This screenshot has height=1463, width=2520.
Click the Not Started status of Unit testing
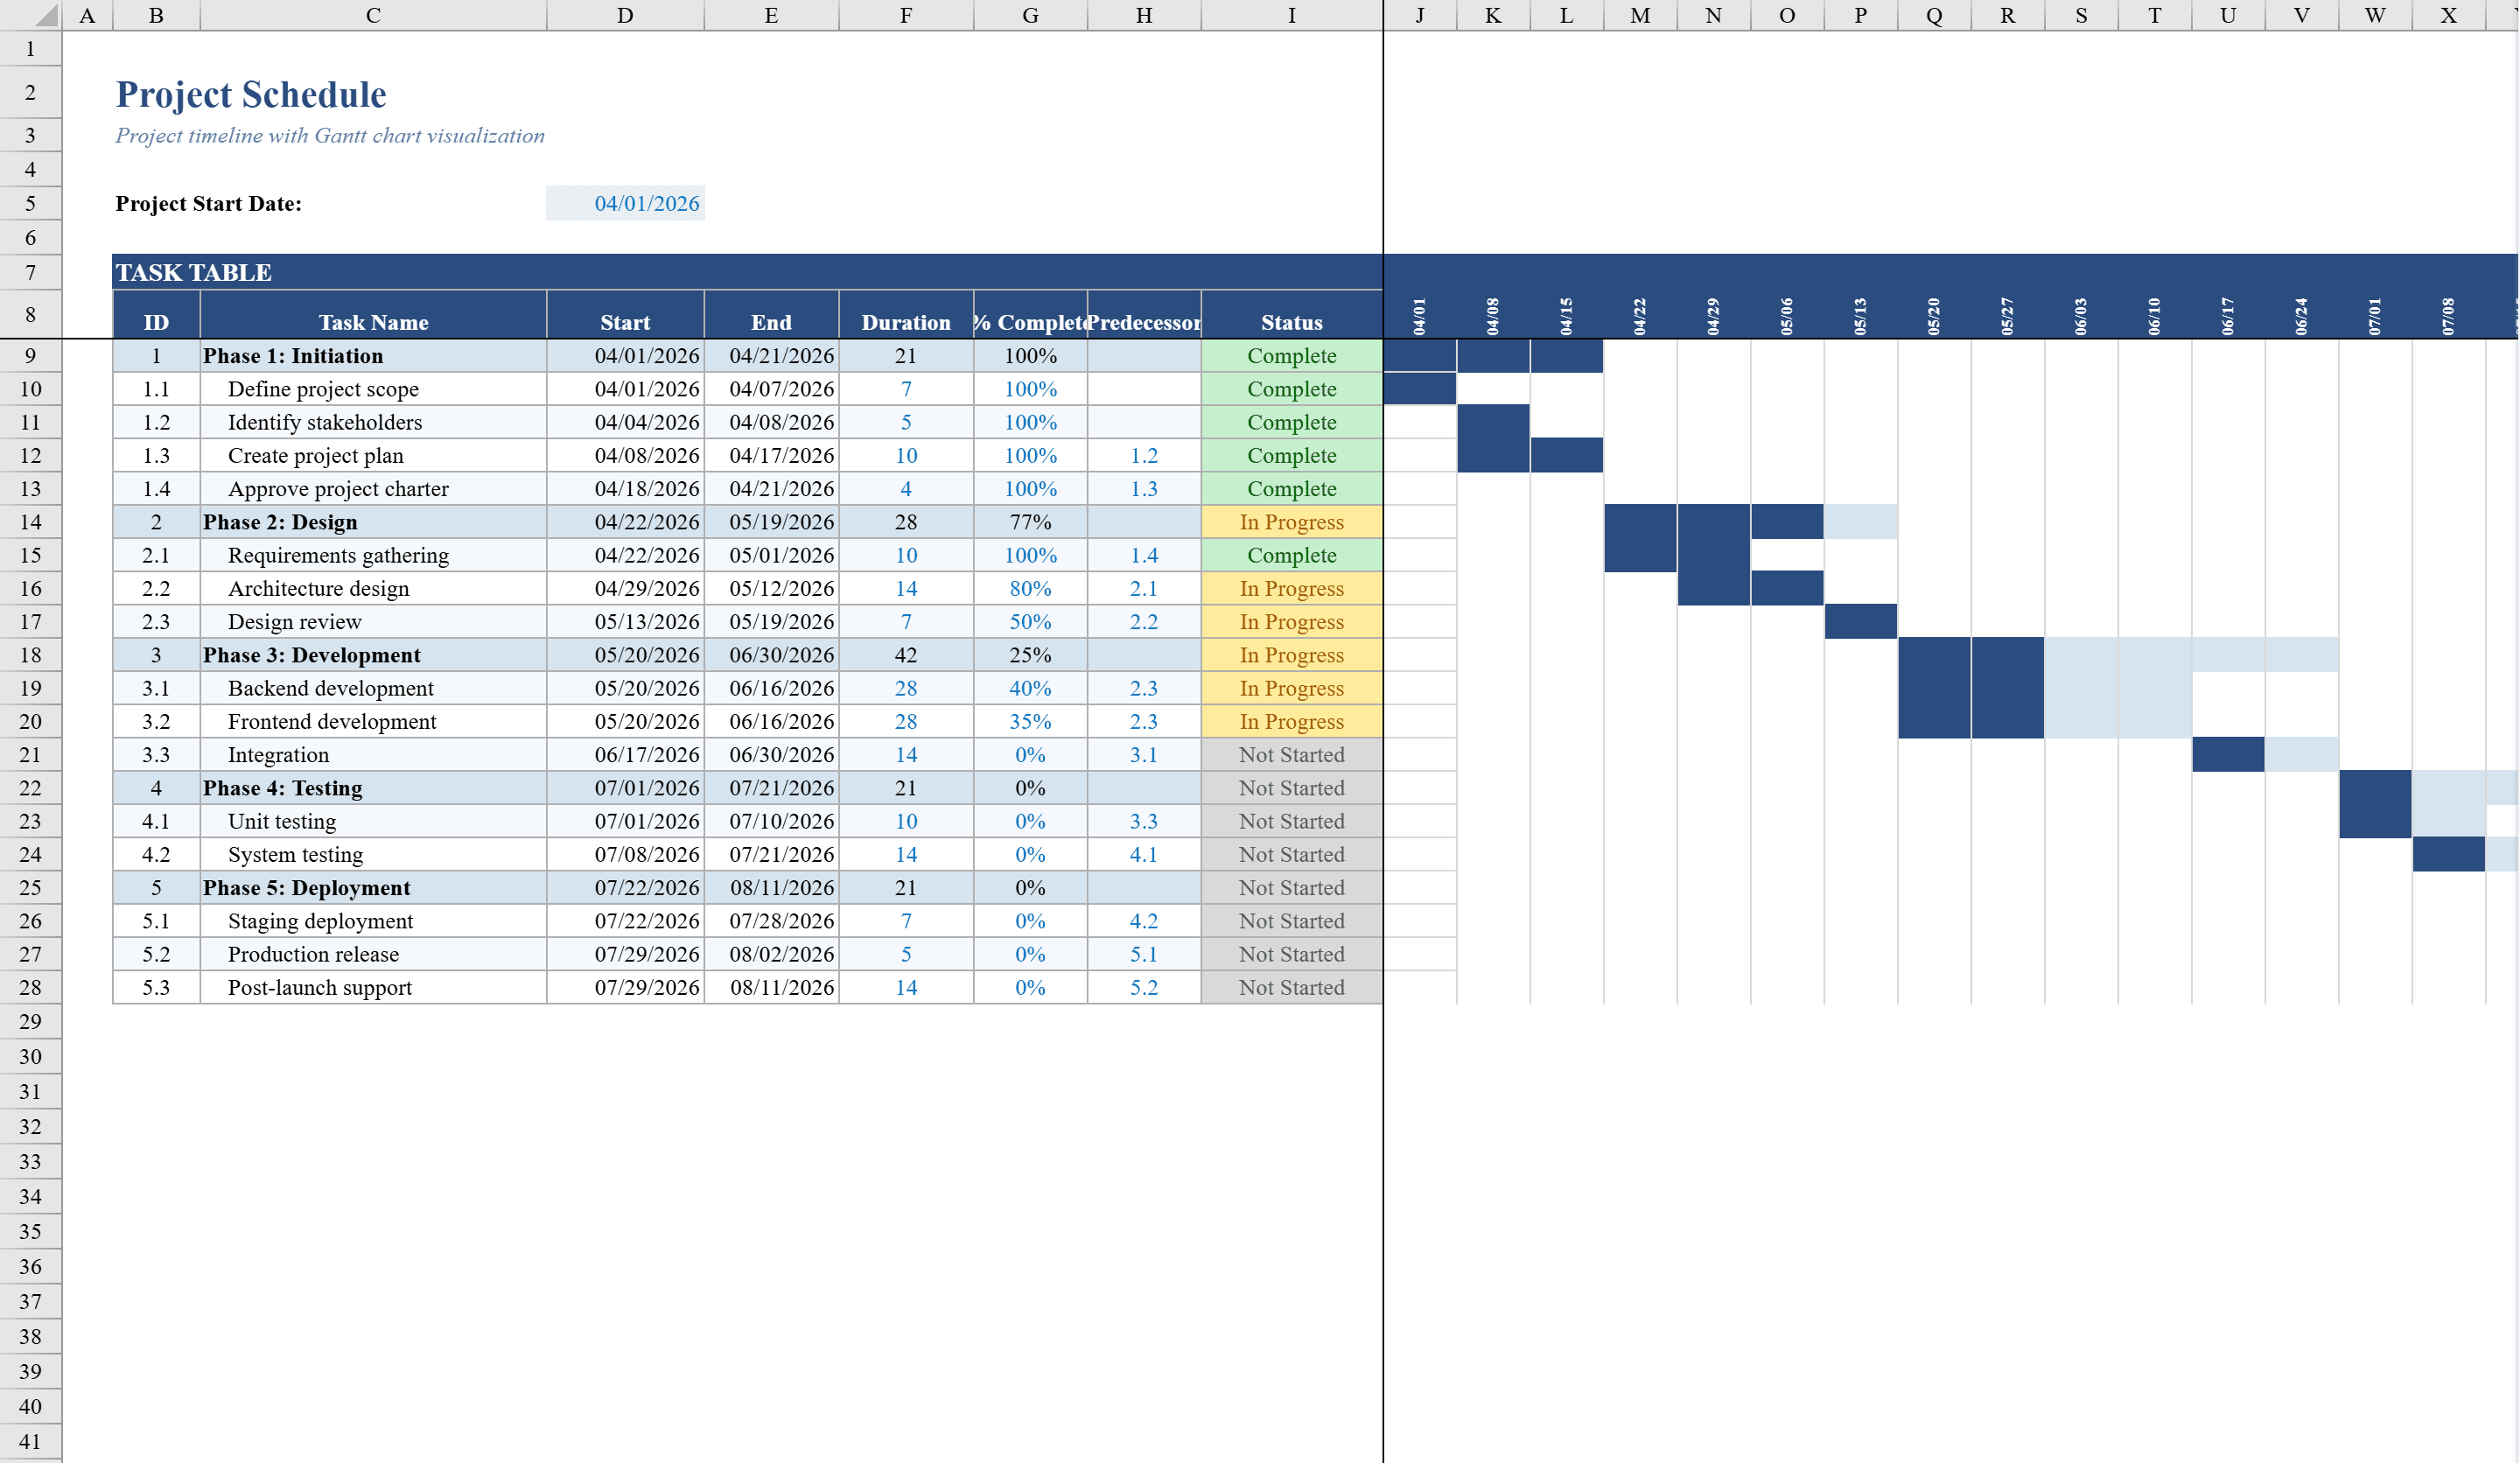tap(1291, 821)
